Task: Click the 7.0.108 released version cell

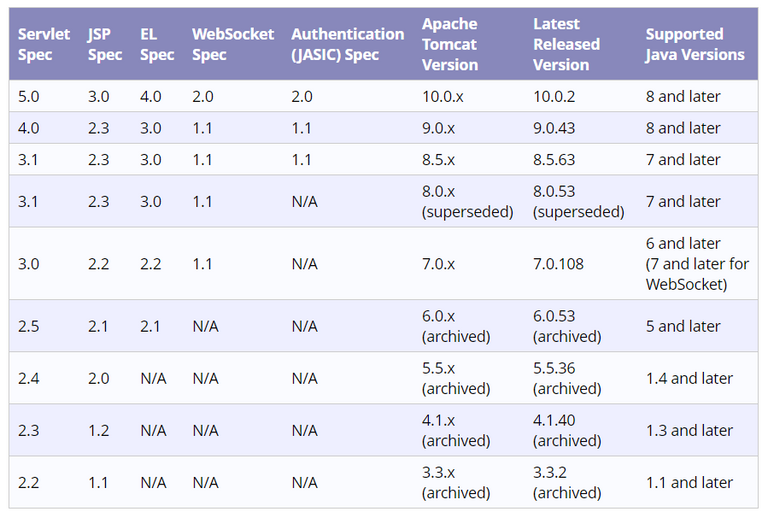Action: click(x=558, y=264)
